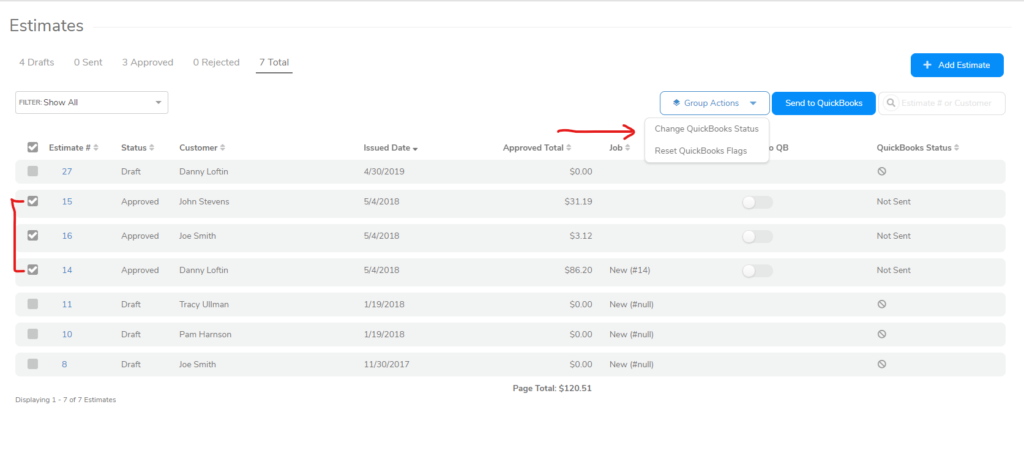The height and width of the screenshot is (456, 1024).
Task: Sort by Issued Date column arrow
Action: pos(415,149)
